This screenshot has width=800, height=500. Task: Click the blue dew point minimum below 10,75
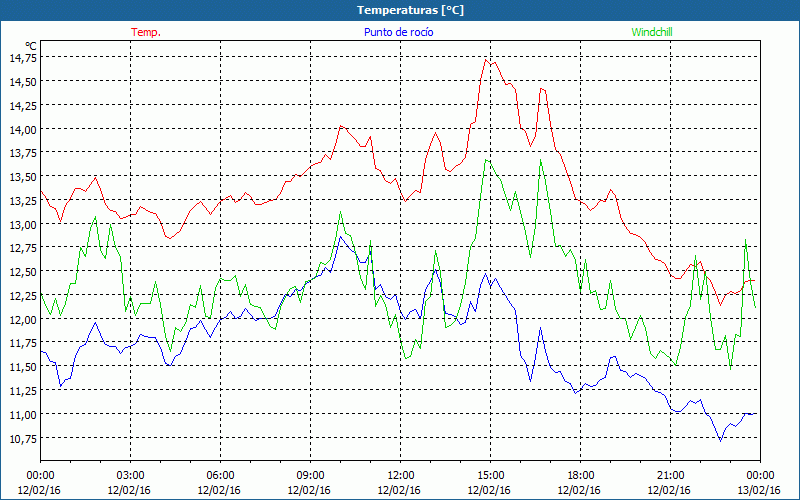[720, 440]
